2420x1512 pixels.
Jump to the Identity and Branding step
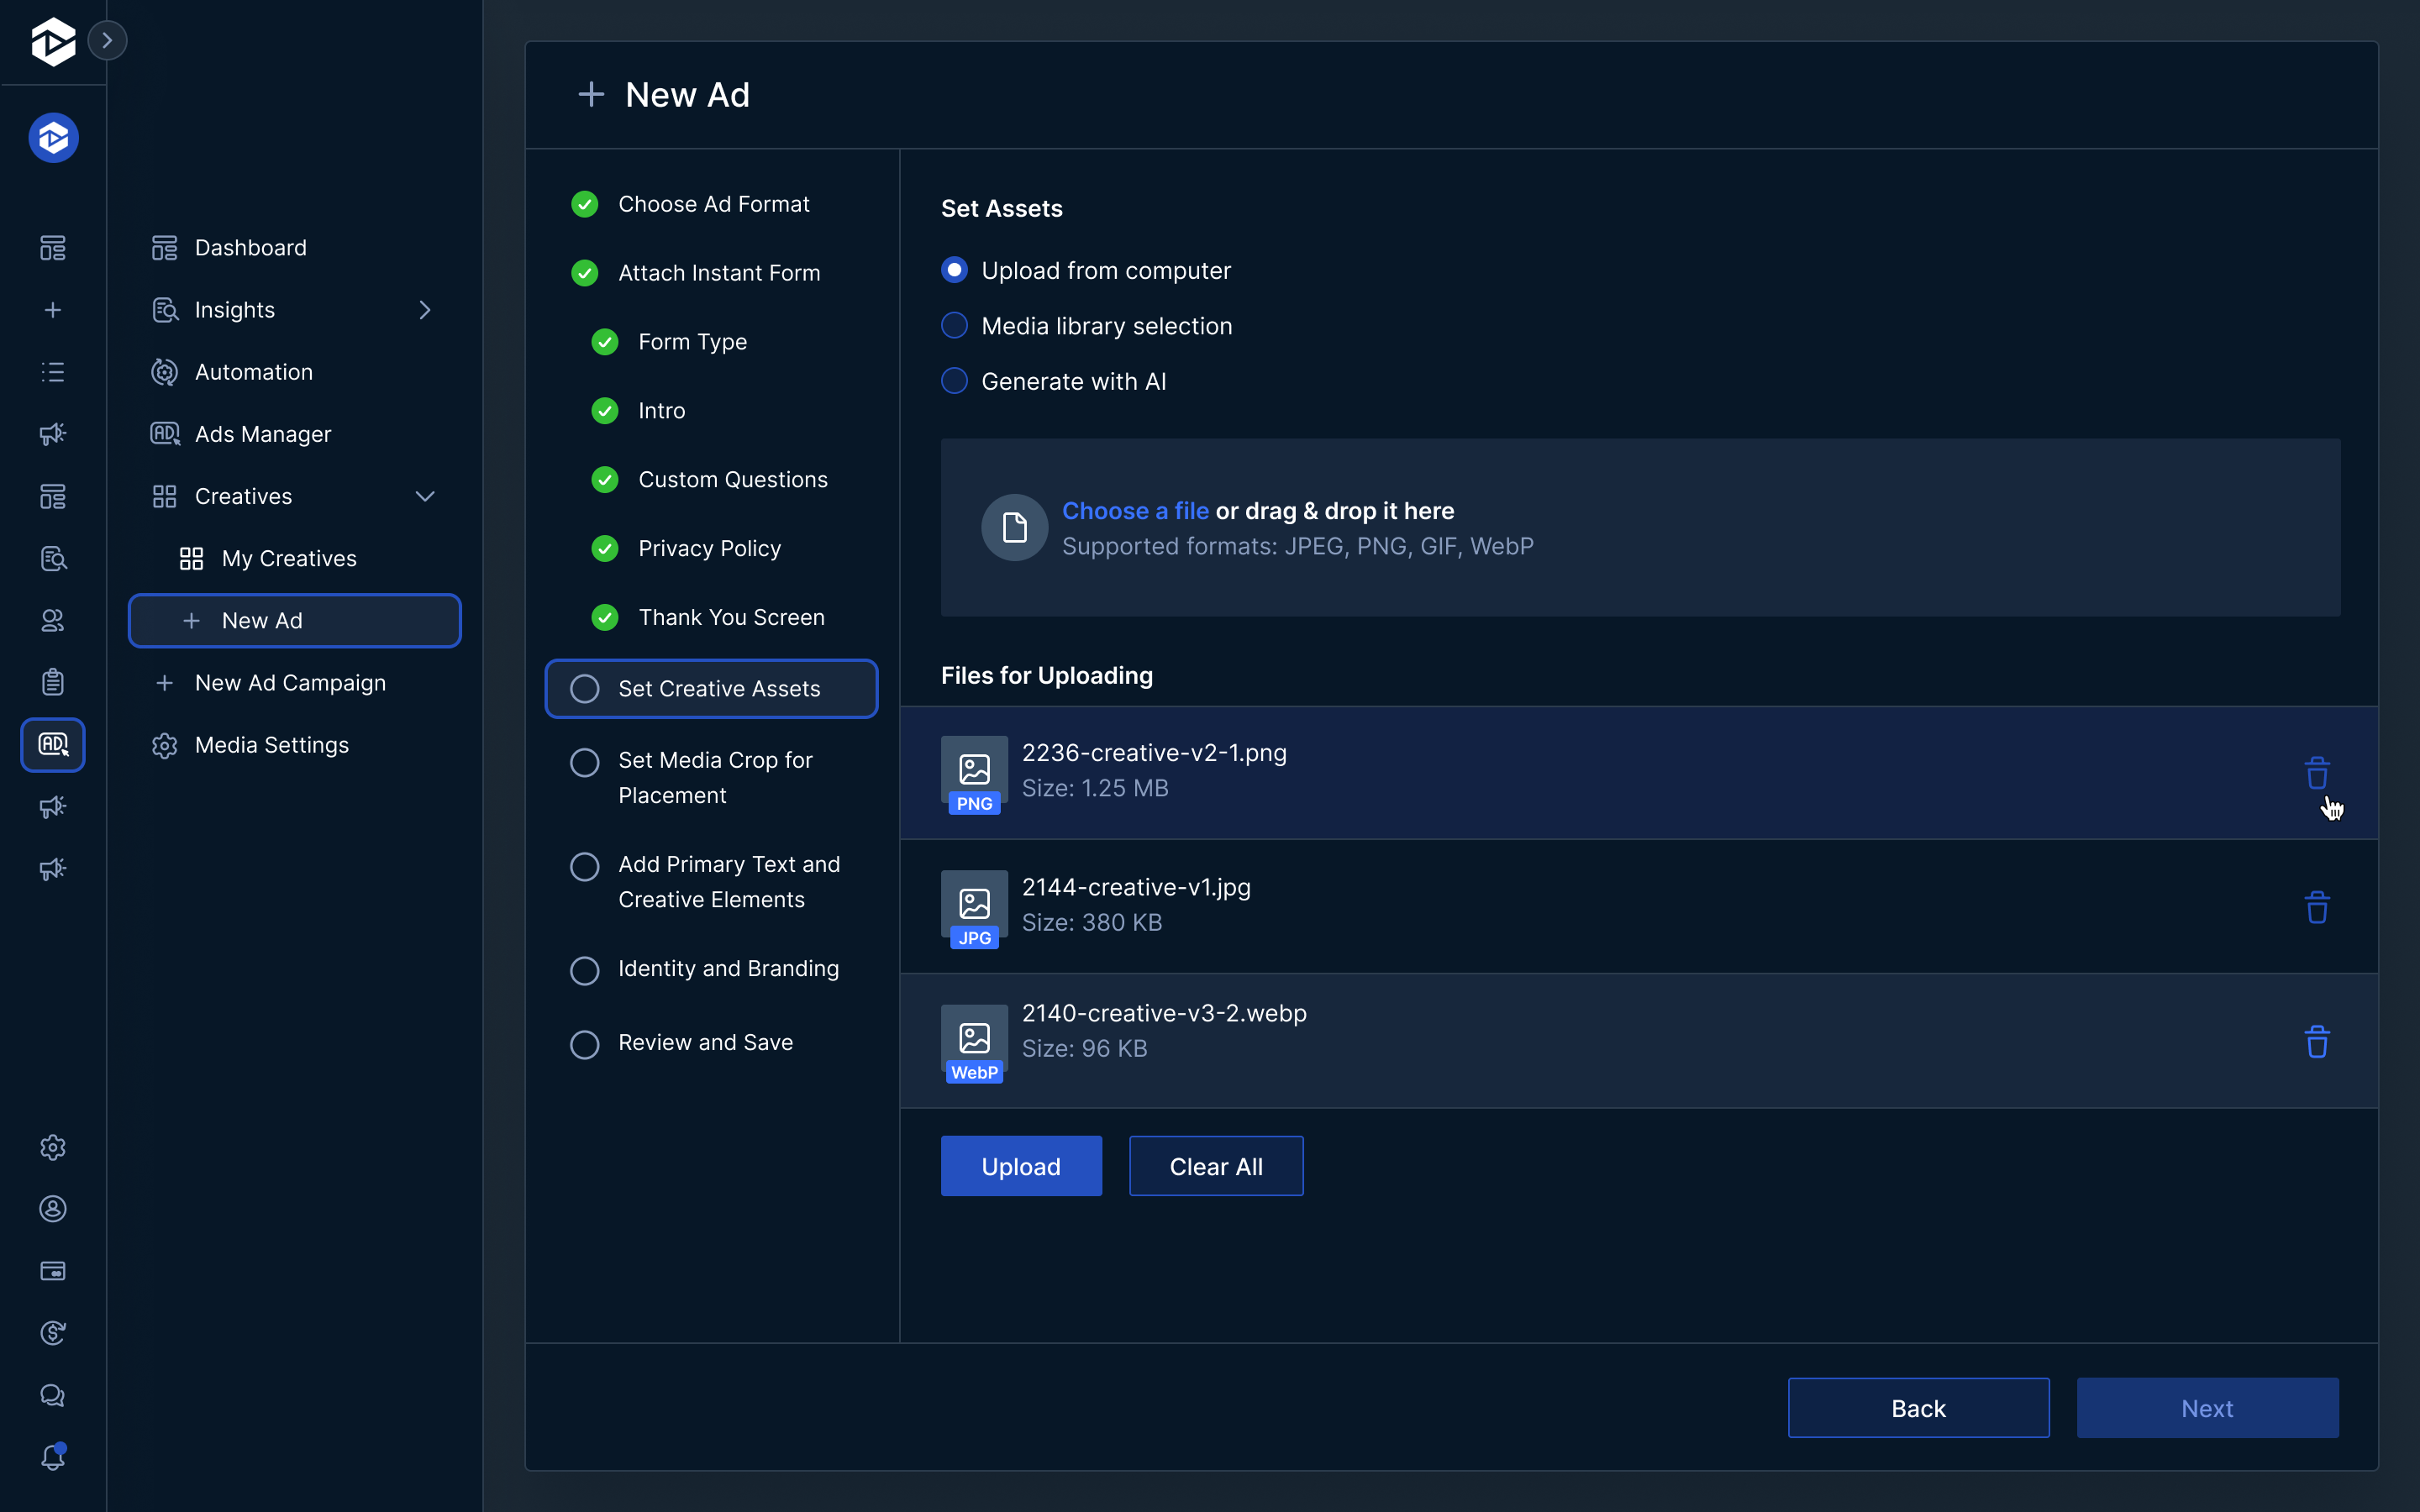point(727,969)
